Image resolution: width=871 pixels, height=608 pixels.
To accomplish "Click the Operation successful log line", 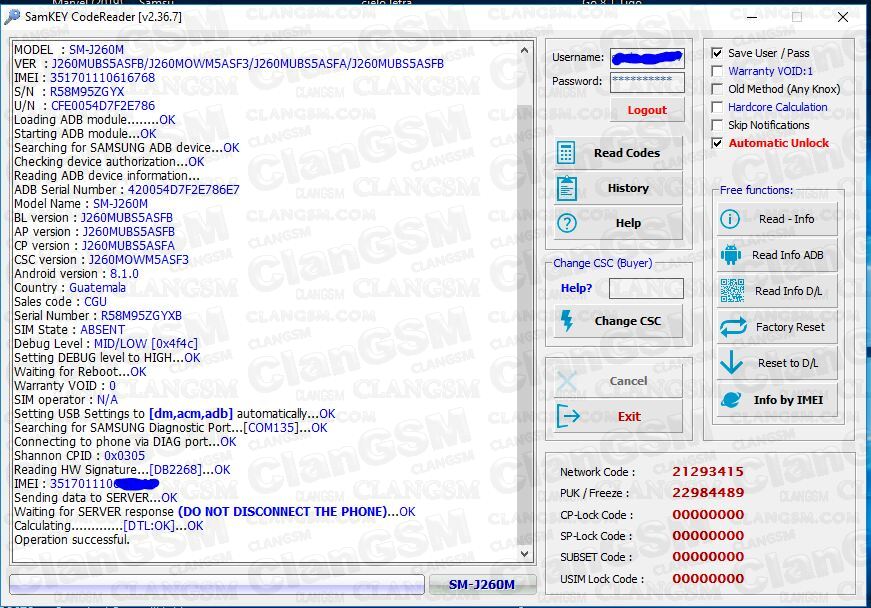I will (72, 540).
